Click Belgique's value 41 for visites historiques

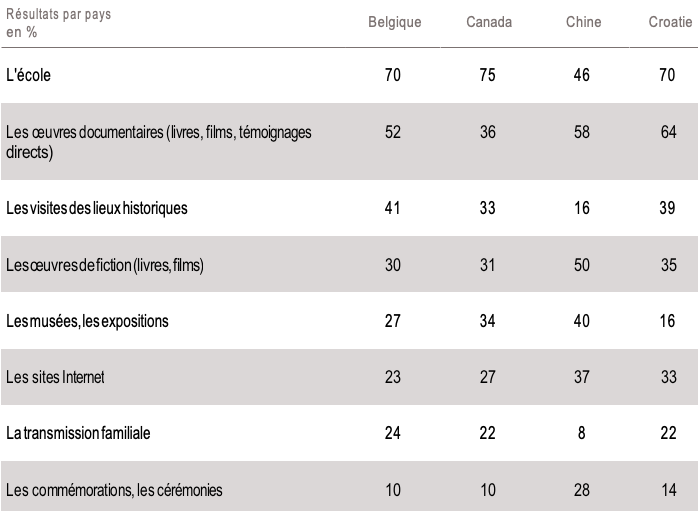(x=393, y=208)
